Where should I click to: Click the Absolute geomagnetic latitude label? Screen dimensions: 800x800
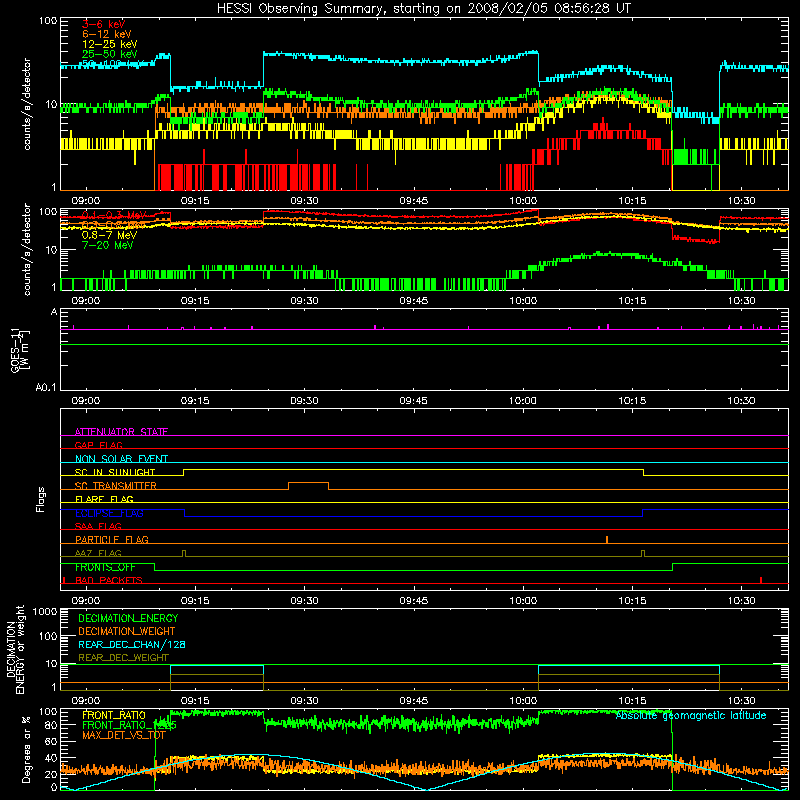point(691,715)
